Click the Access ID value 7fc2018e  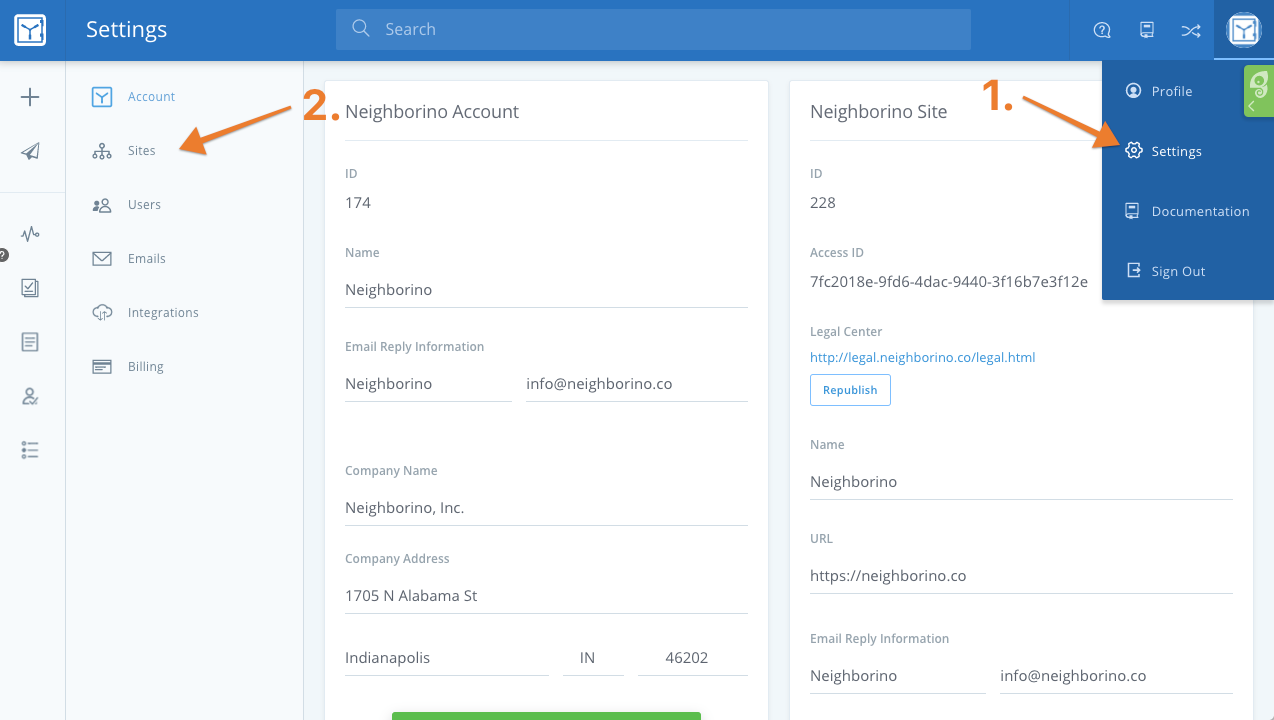point(949,282)
